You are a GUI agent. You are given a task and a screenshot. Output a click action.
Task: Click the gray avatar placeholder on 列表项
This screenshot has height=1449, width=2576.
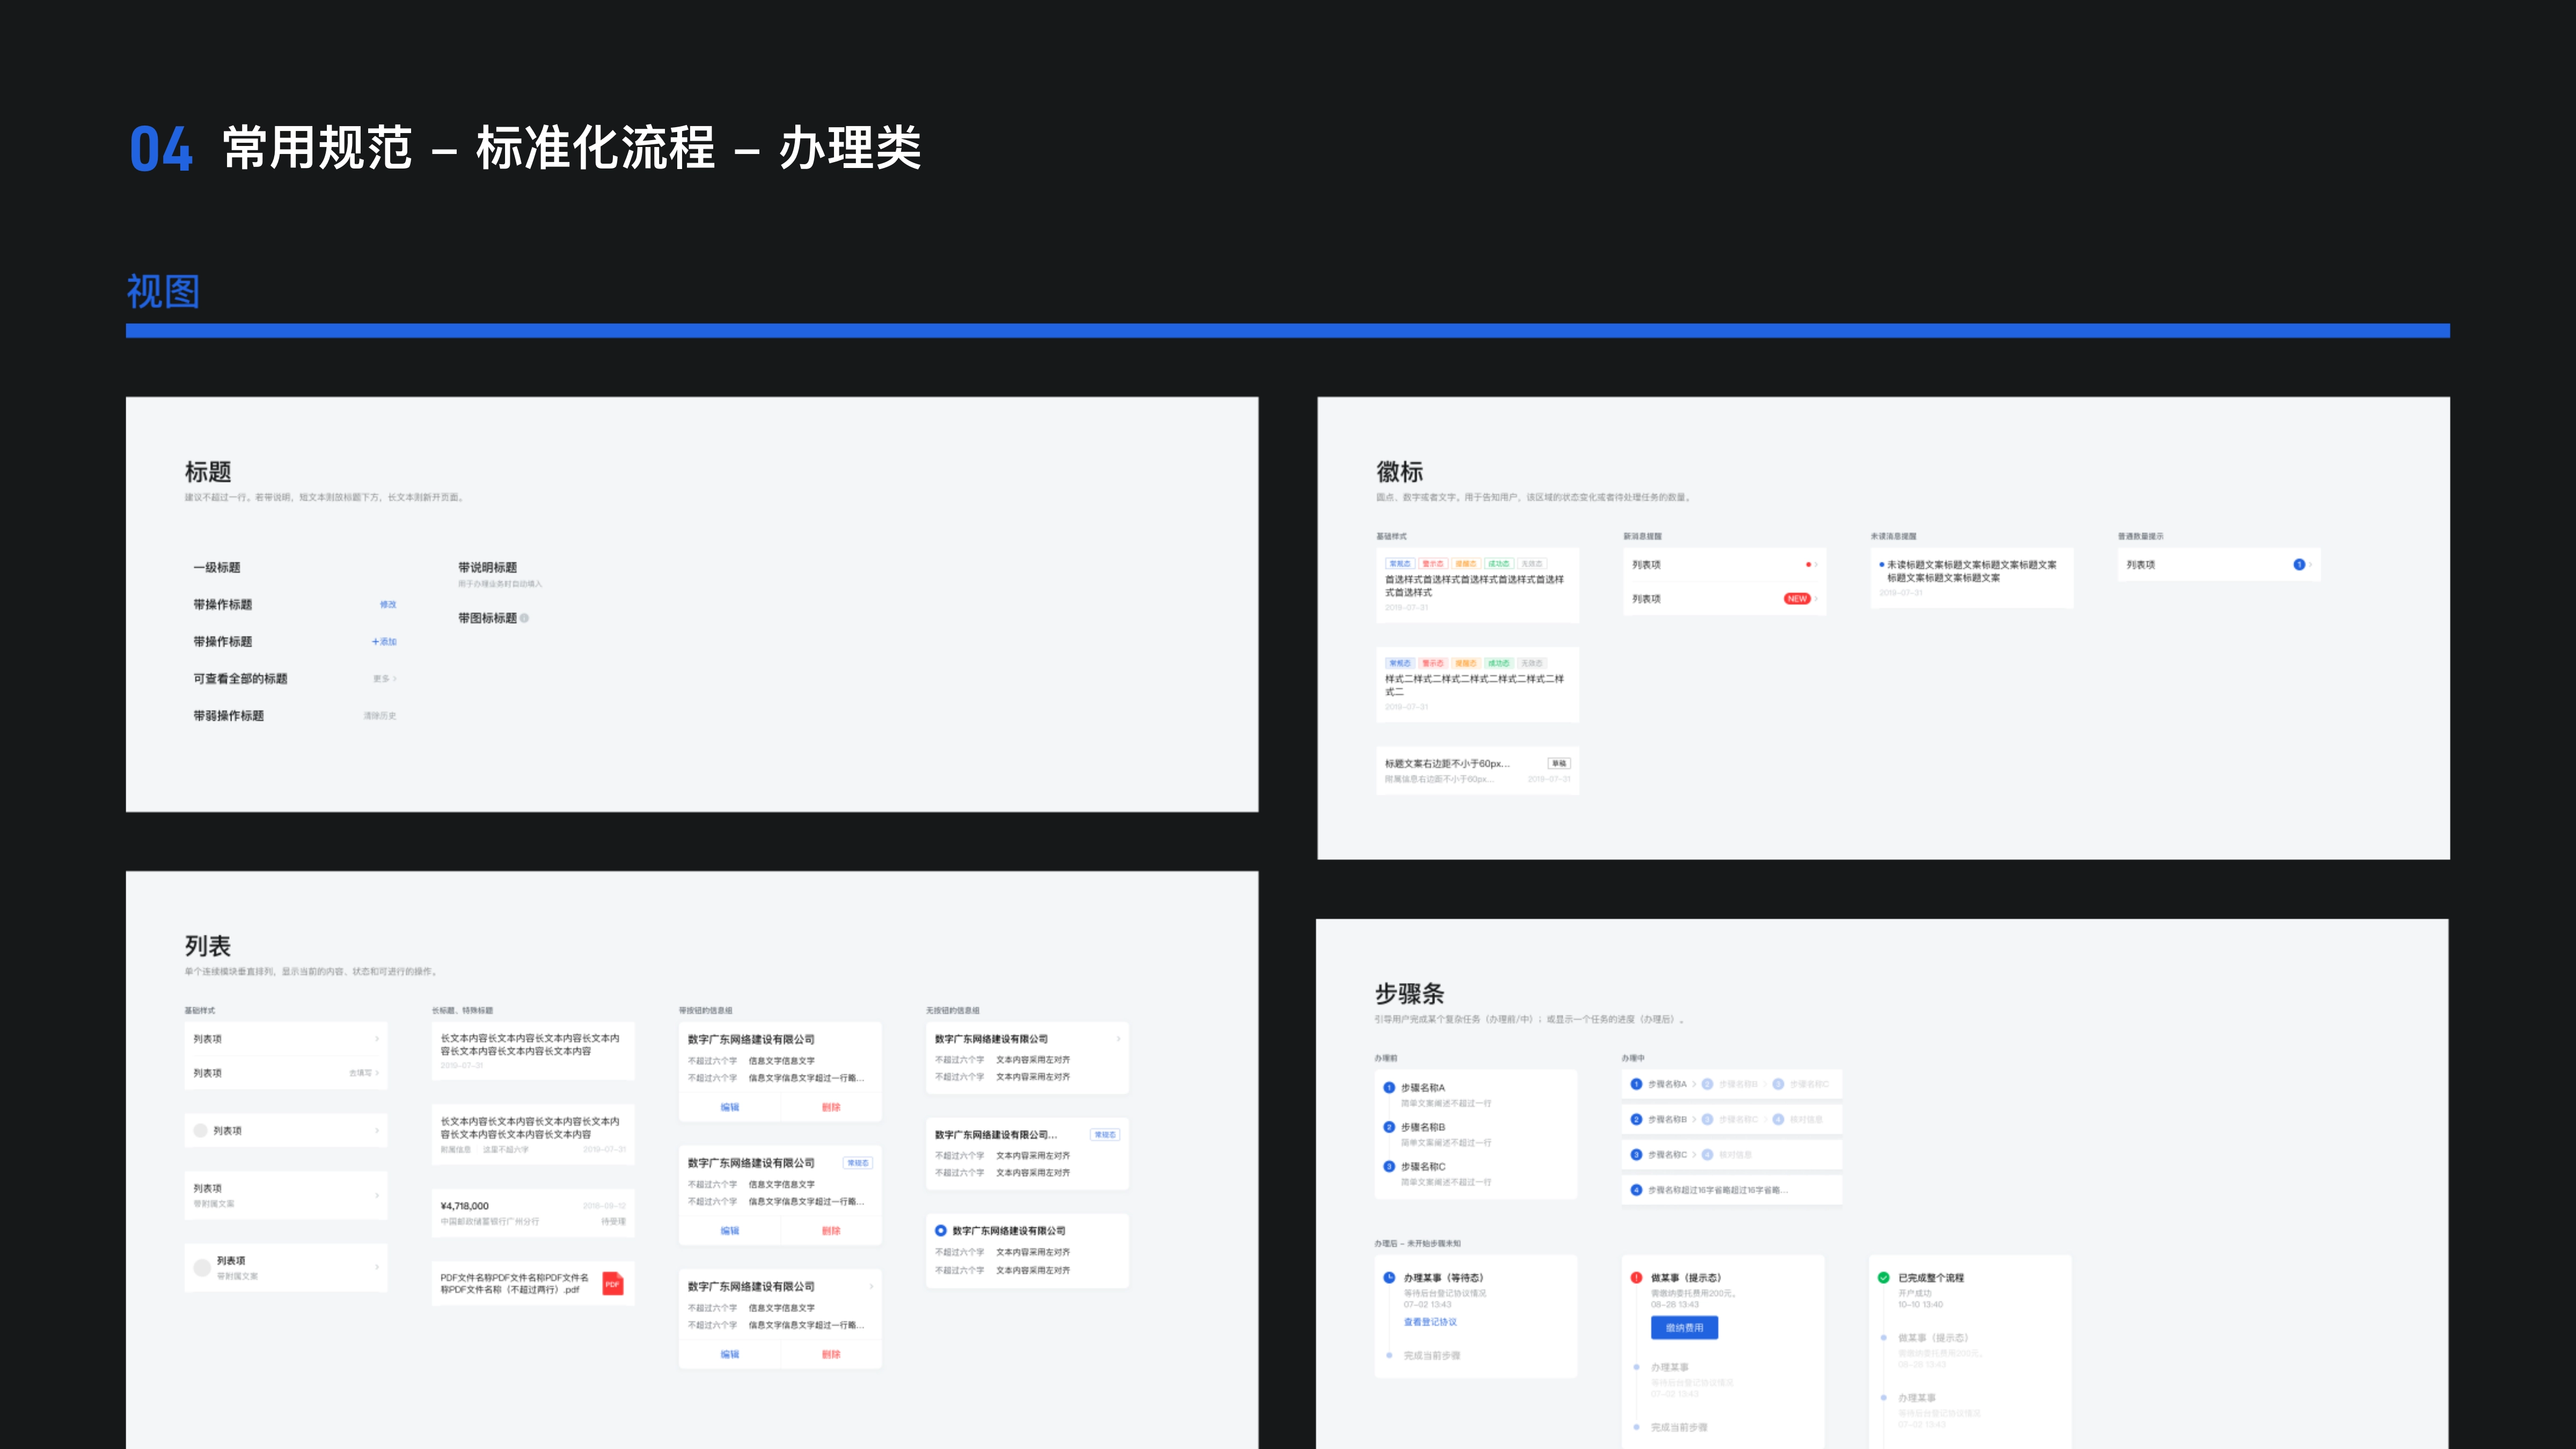200,1130
